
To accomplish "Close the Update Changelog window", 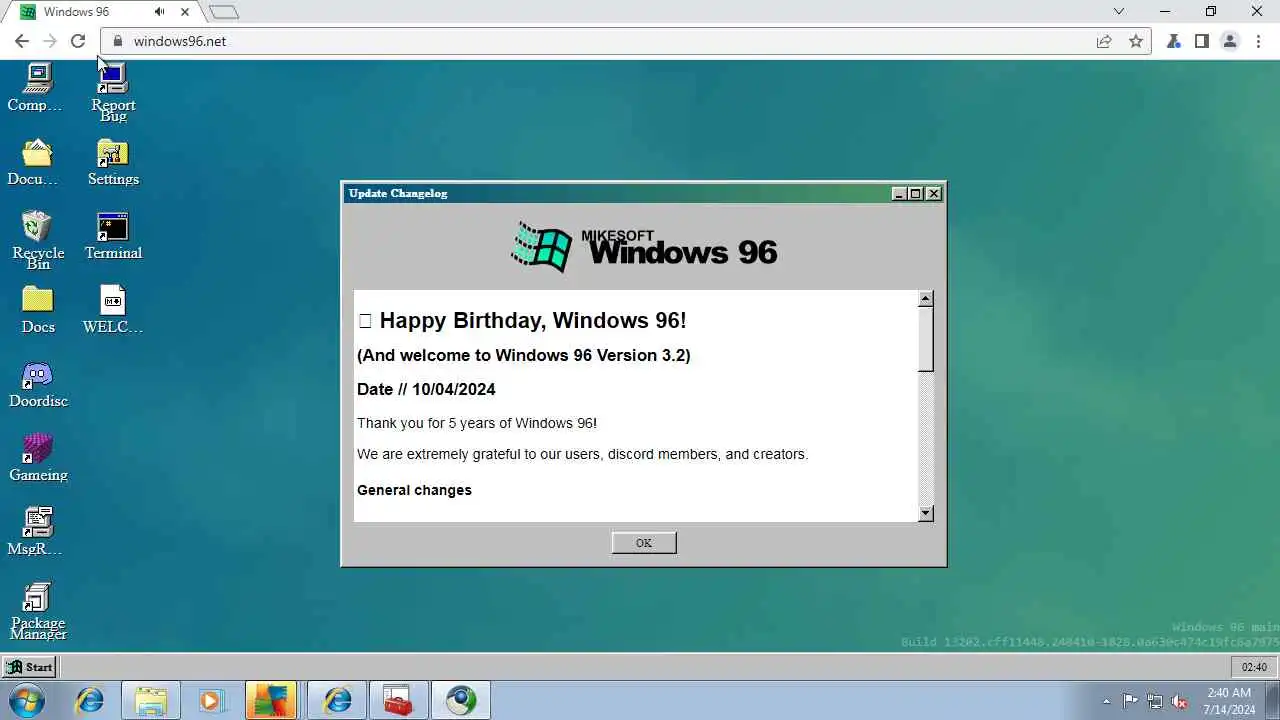I will click(934, 194).
